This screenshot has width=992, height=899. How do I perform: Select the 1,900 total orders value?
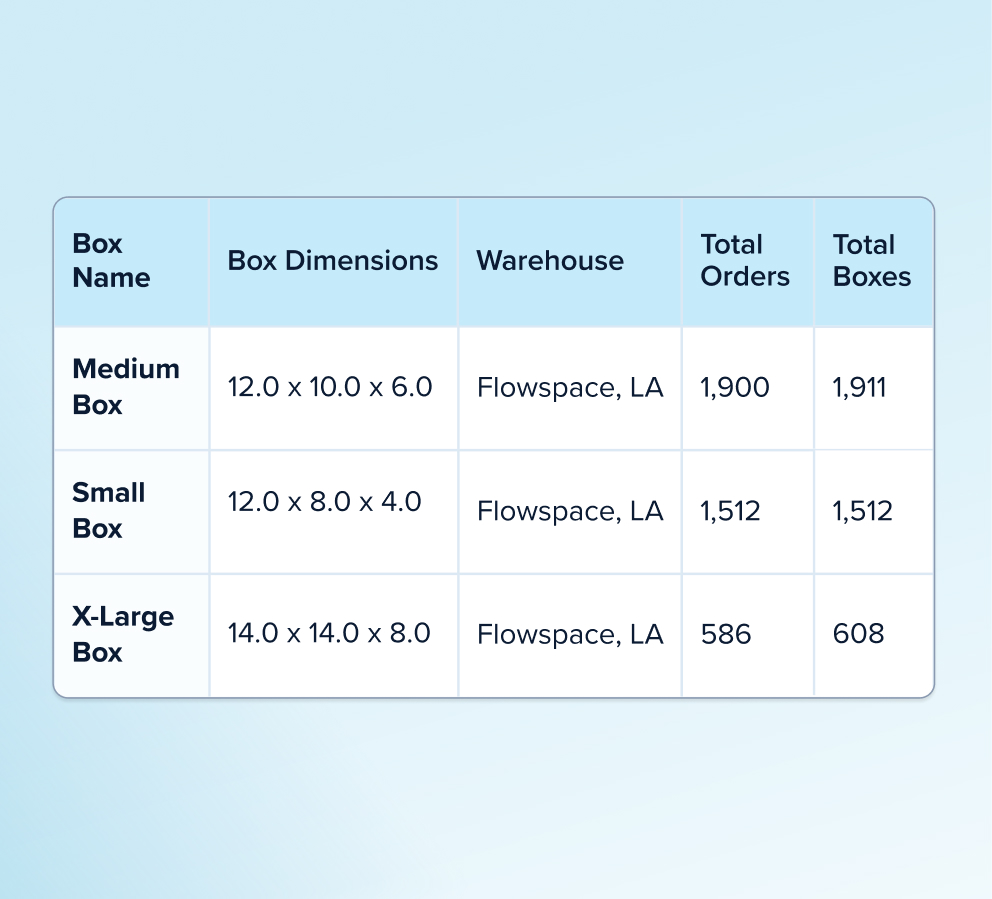[735, 387]
